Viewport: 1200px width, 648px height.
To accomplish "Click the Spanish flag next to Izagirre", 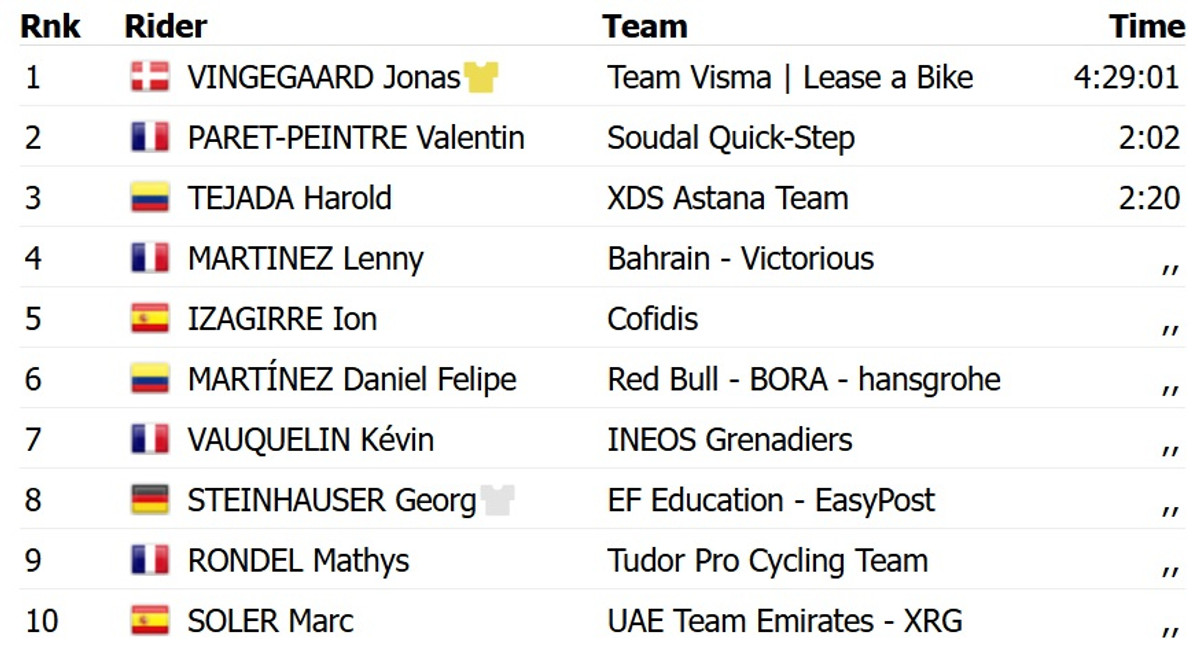I will 150,319.
